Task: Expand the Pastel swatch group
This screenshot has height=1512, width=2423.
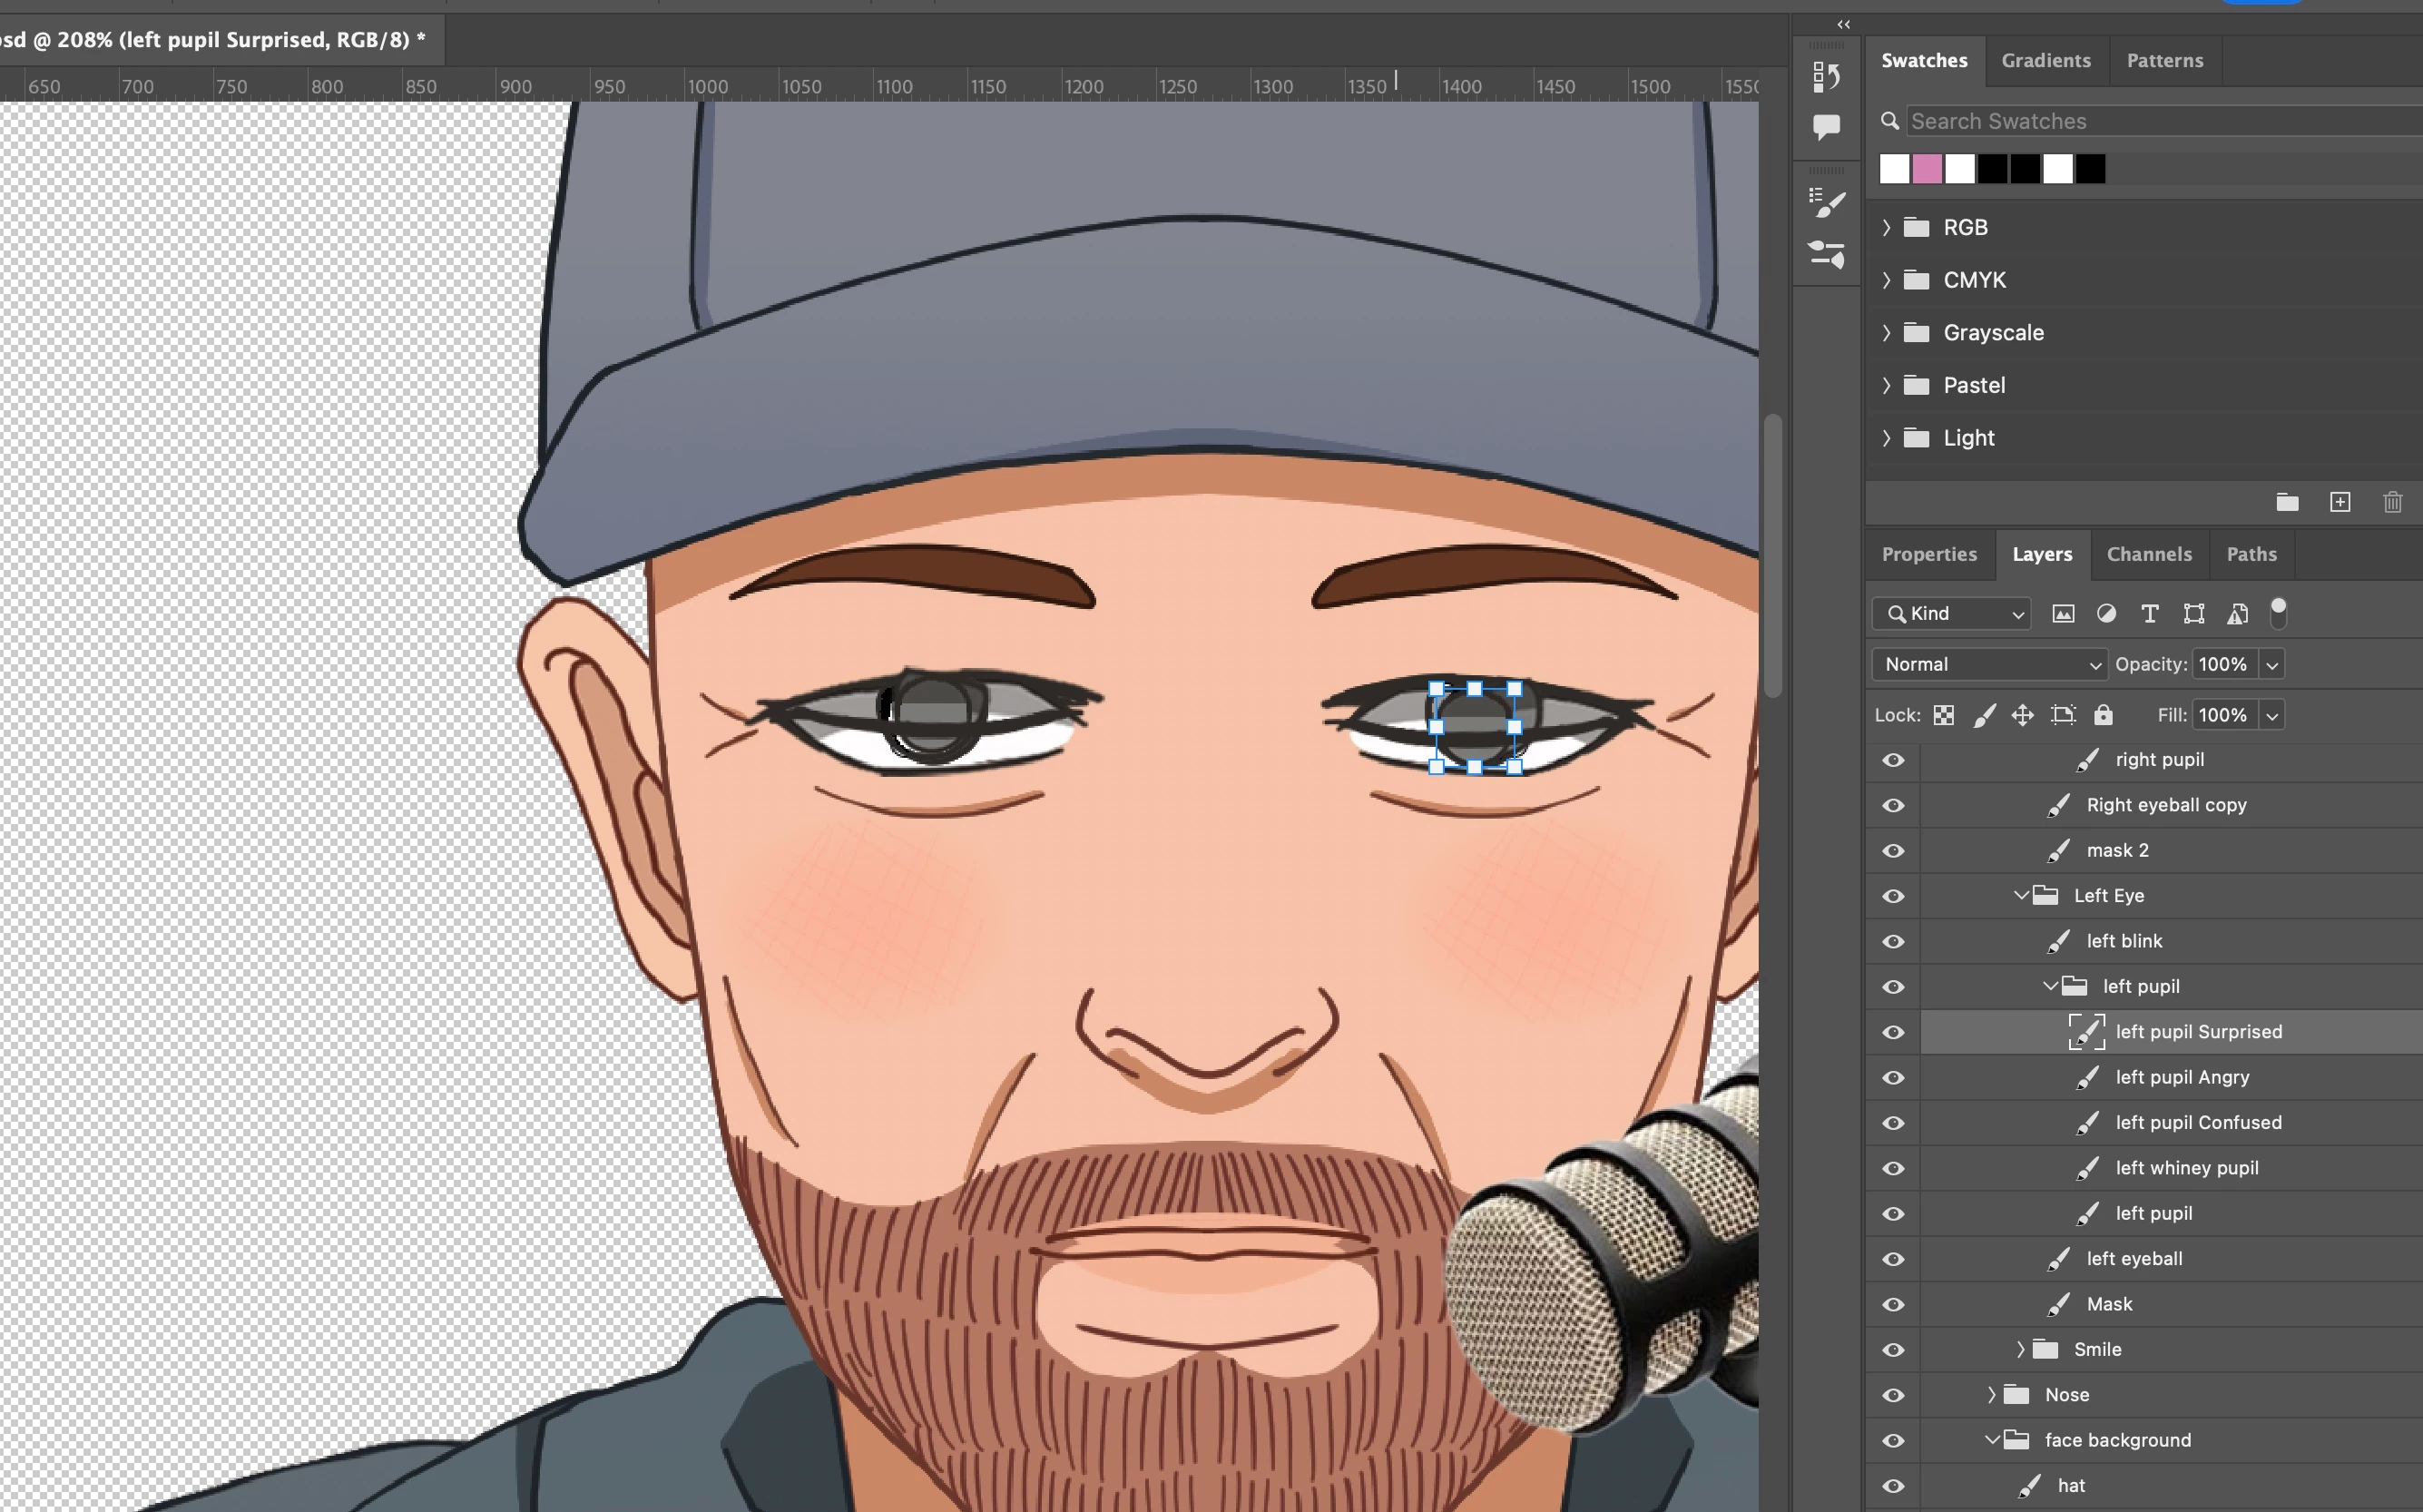Action: pos(1886,385)
